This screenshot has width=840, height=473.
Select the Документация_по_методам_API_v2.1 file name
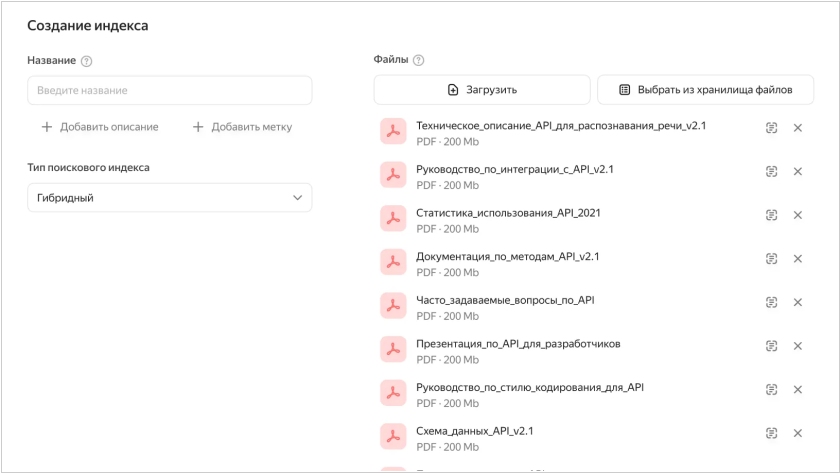click(x=507, y=257)
